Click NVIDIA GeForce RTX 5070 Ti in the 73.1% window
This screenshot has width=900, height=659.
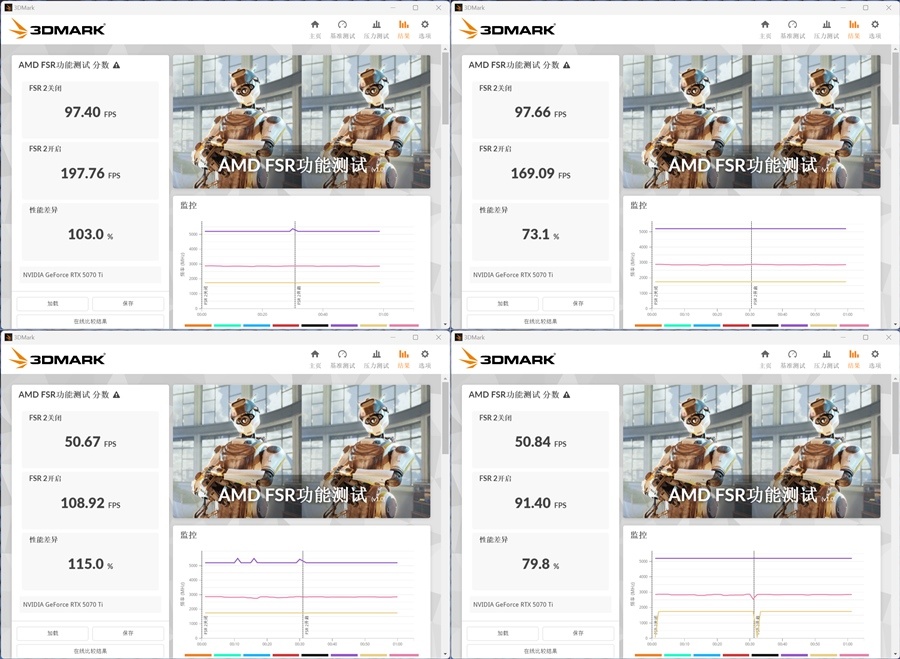pos(513,275)
